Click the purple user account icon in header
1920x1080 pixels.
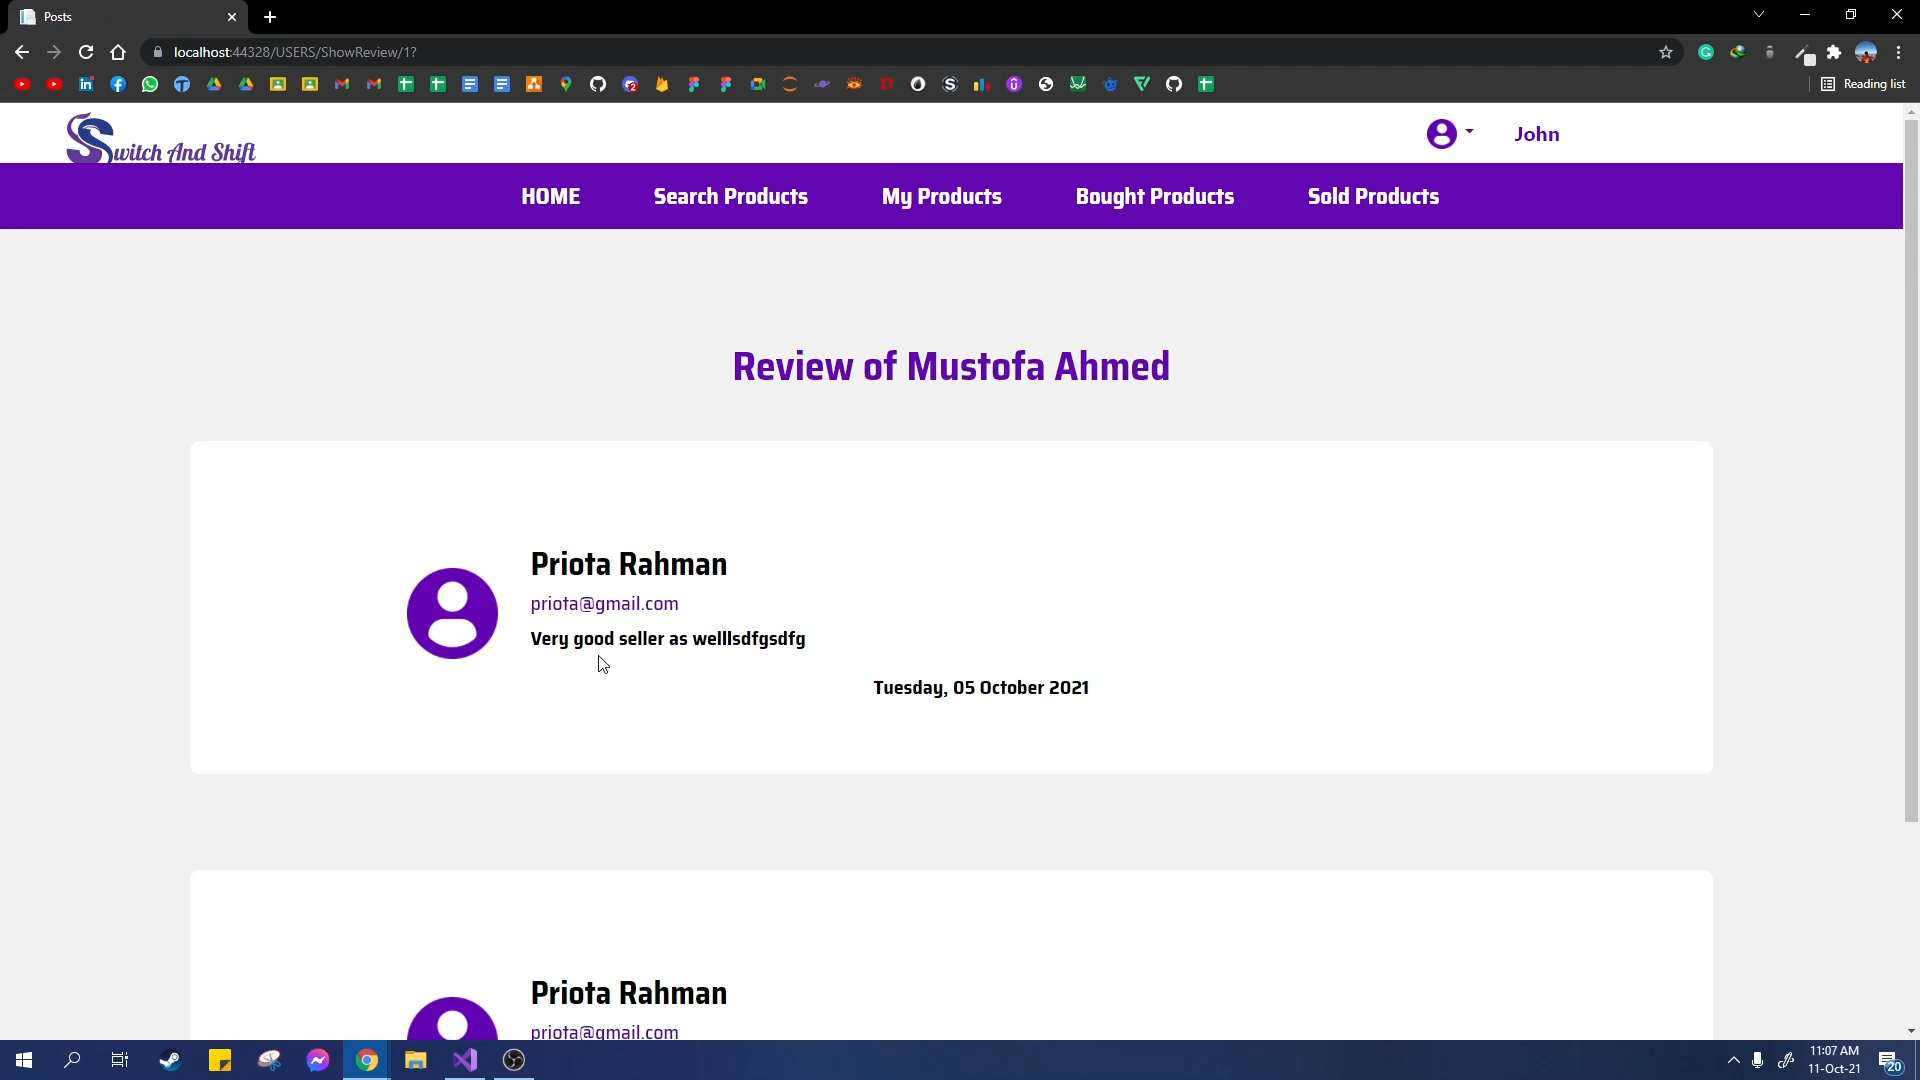point(1441,134)
